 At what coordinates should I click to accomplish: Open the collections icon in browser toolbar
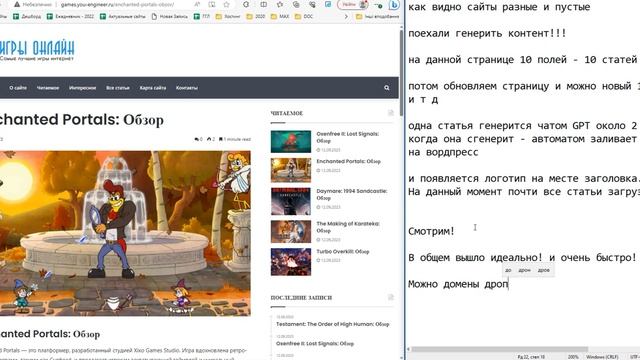pyautogui.click(x=296, y=4)
